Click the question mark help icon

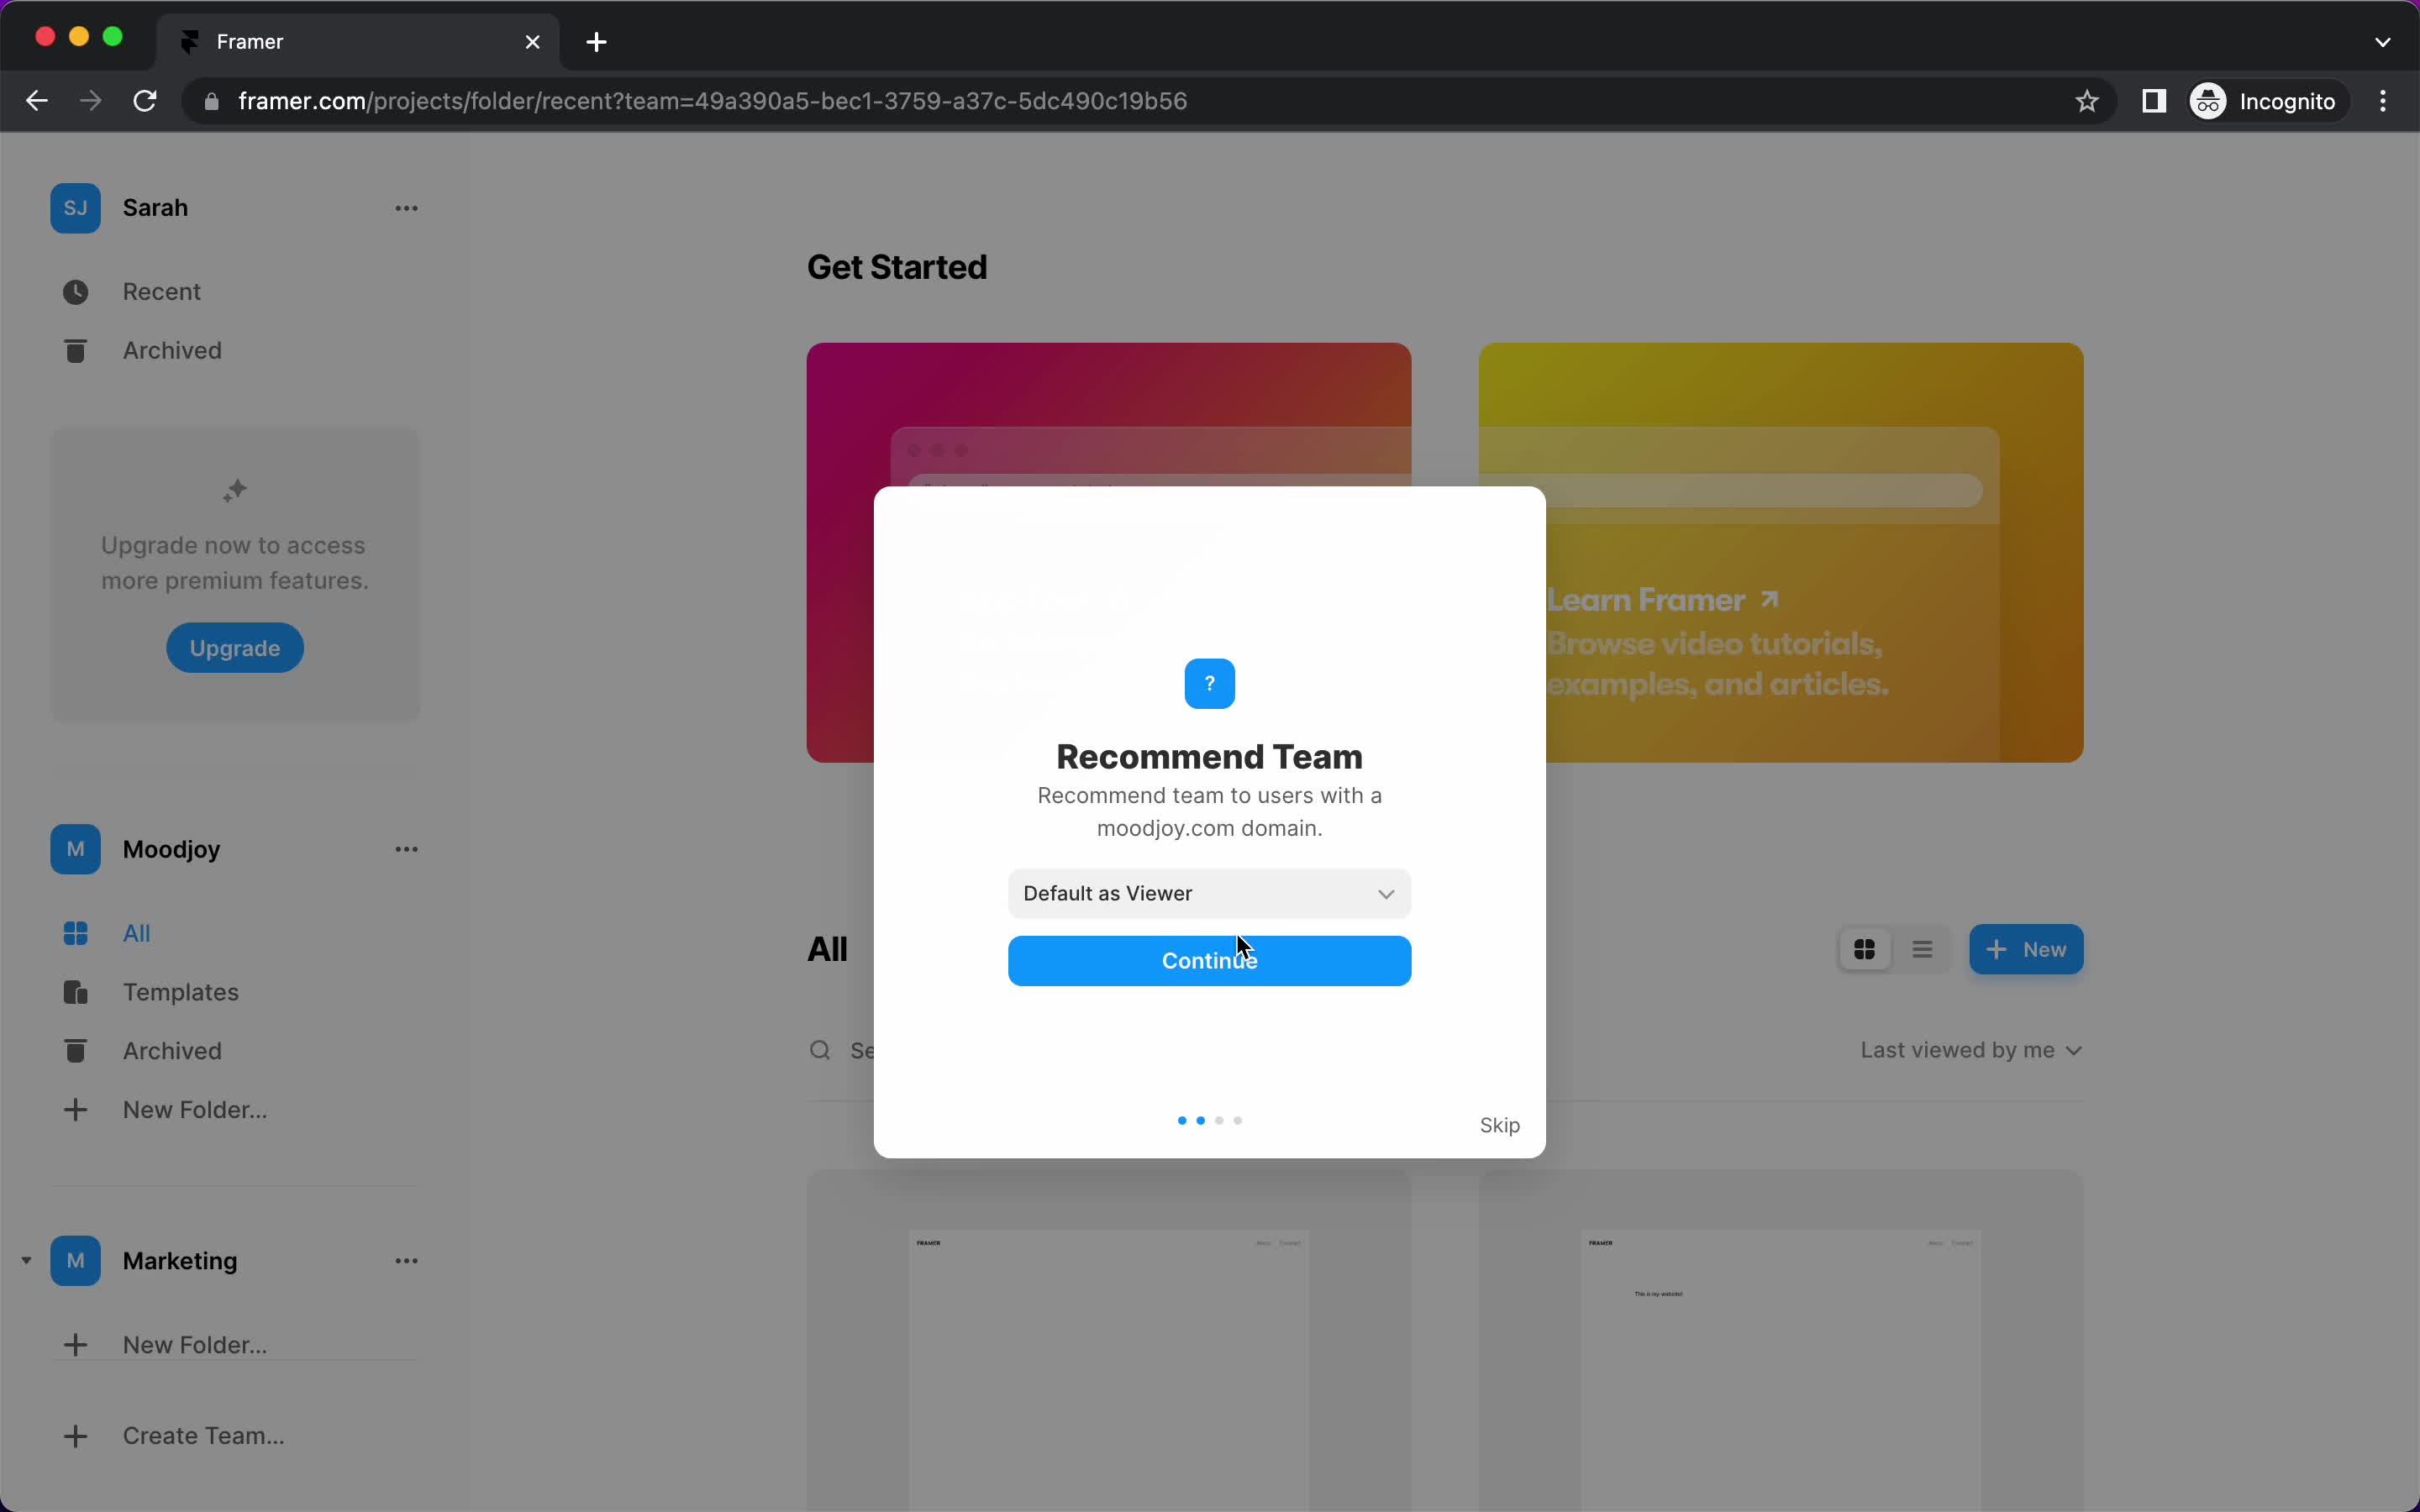coord(1209,683)
